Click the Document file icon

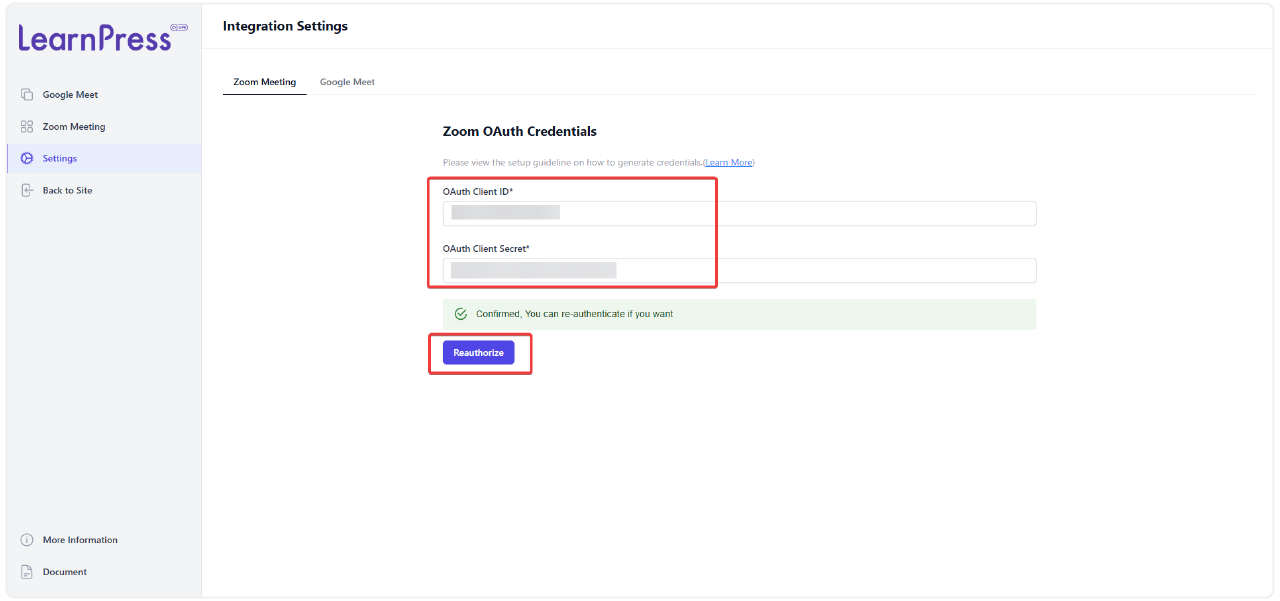click(27, 572)
